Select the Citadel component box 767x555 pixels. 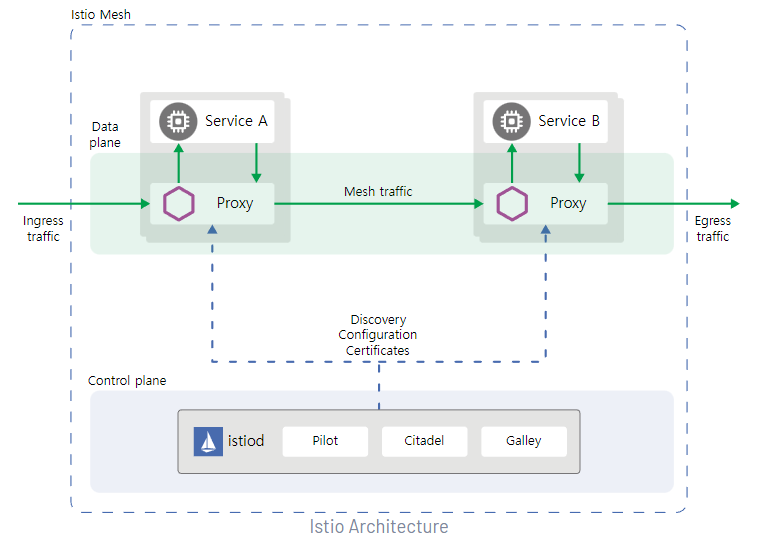pyautogui.click(x=425, y=442)
